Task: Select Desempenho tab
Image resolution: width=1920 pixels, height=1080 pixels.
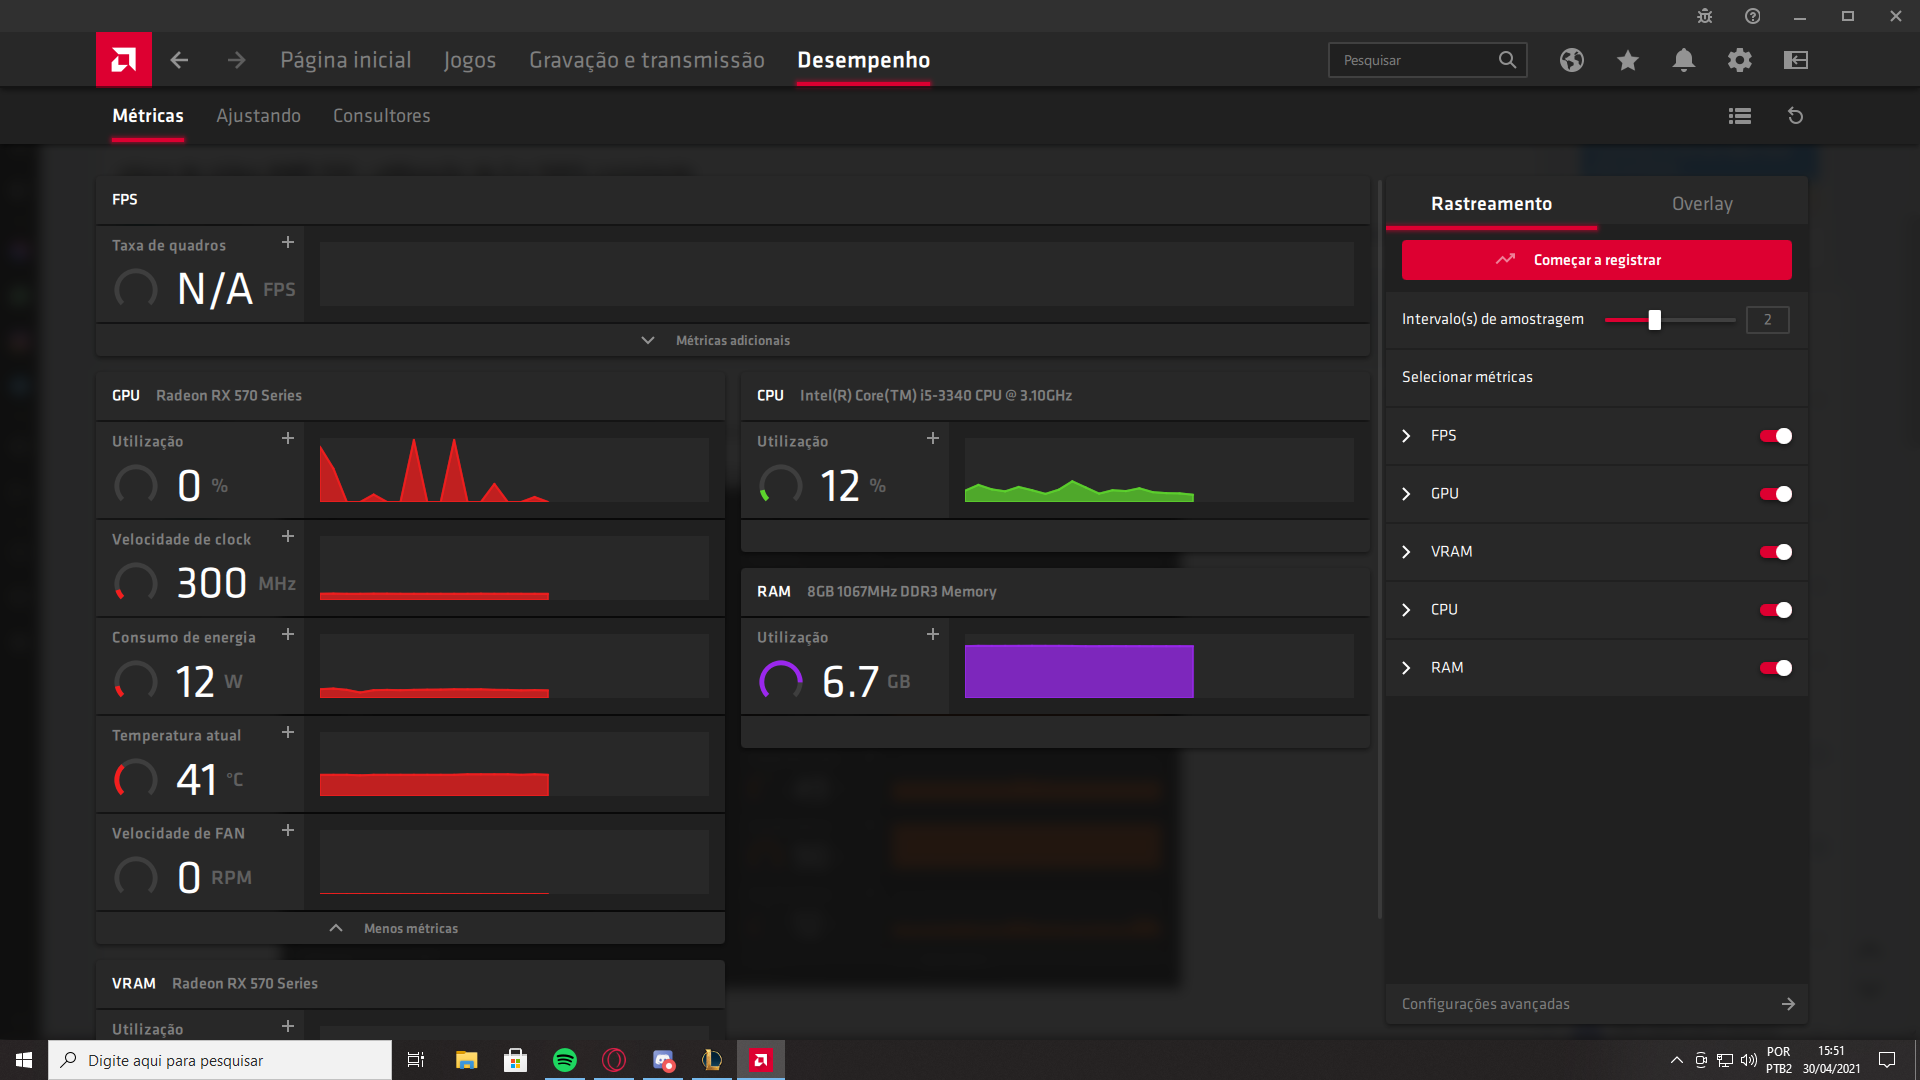Action: click(x=864, y=60)
